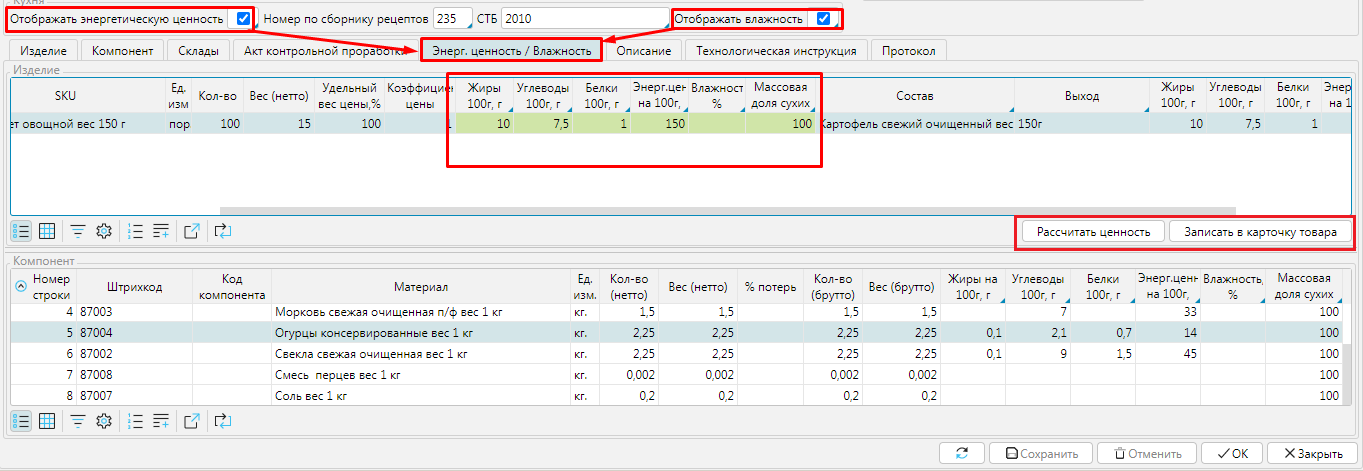Click the export icon under Изделие table
This screenshot has height=471, width=1363.
point(192,231)
